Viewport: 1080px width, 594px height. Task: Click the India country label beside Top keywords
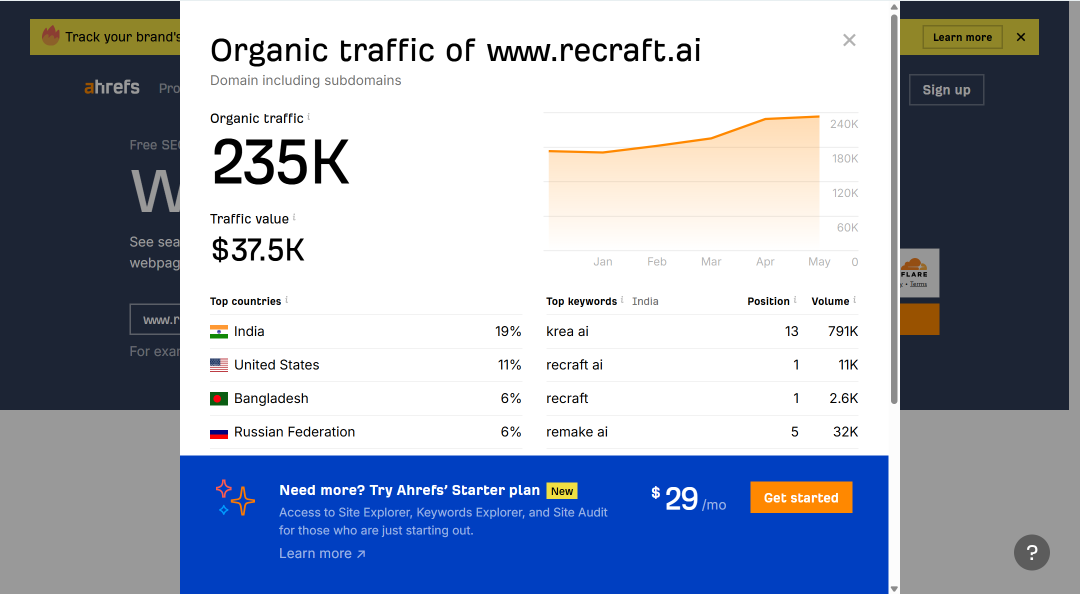pos(645,301)
